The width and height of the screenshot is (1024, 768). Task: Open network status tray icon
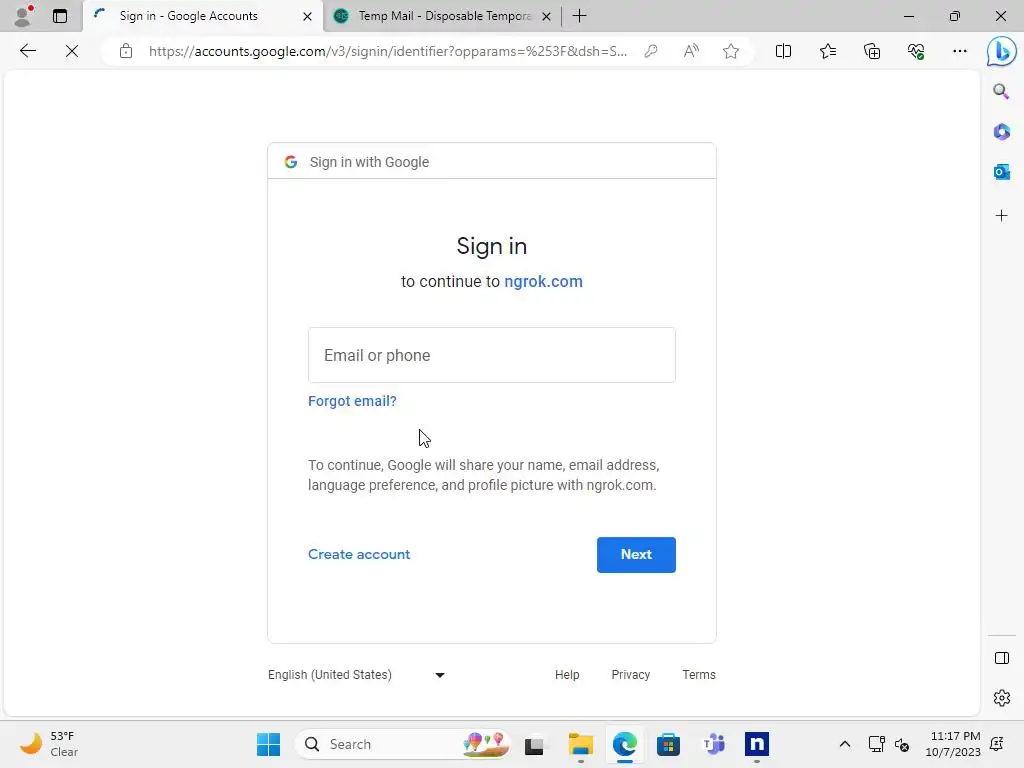tap(876, 744)
